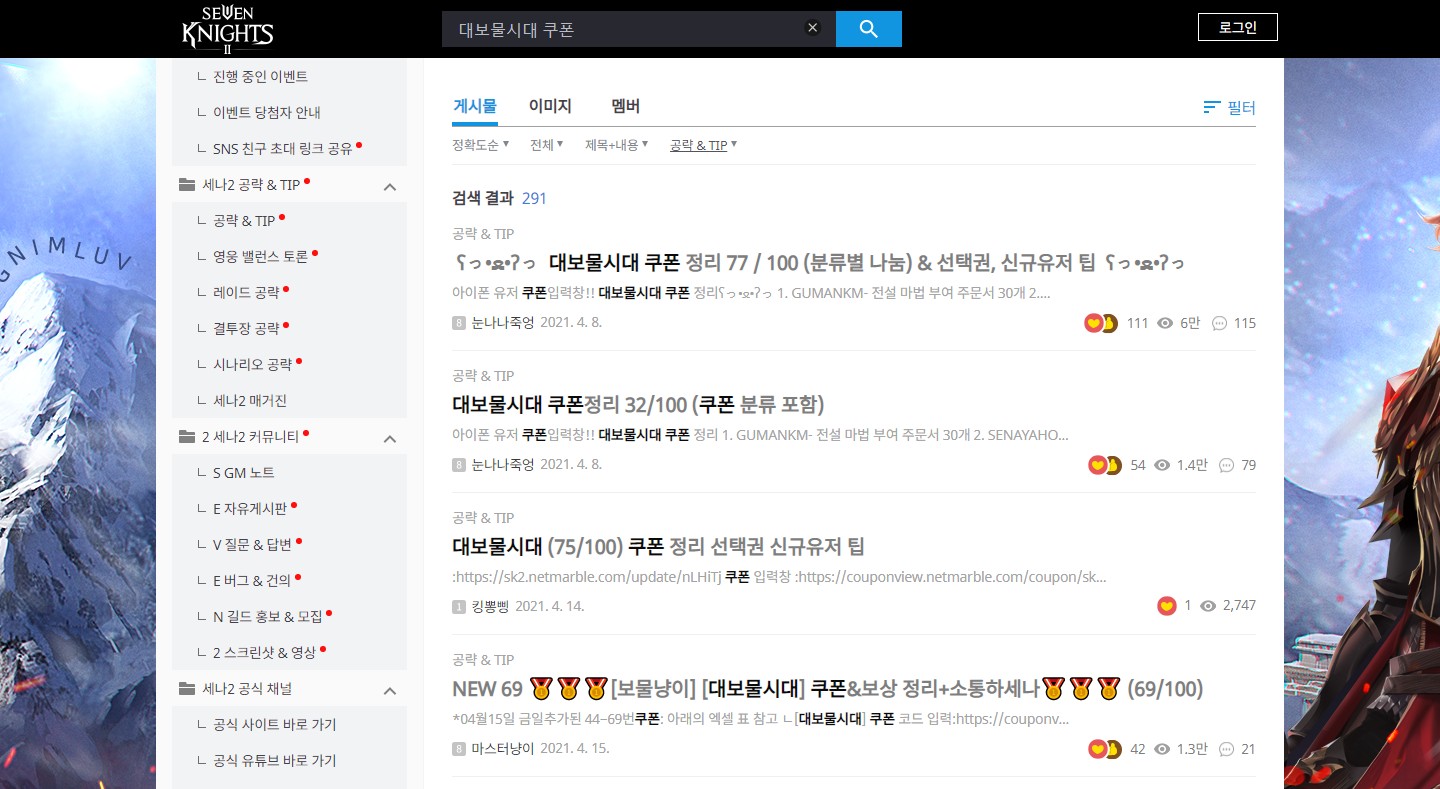Click reaction icons on the 77 / 100 post
This screenshot has width=1440, height=789.
(x=1100, y=323)
